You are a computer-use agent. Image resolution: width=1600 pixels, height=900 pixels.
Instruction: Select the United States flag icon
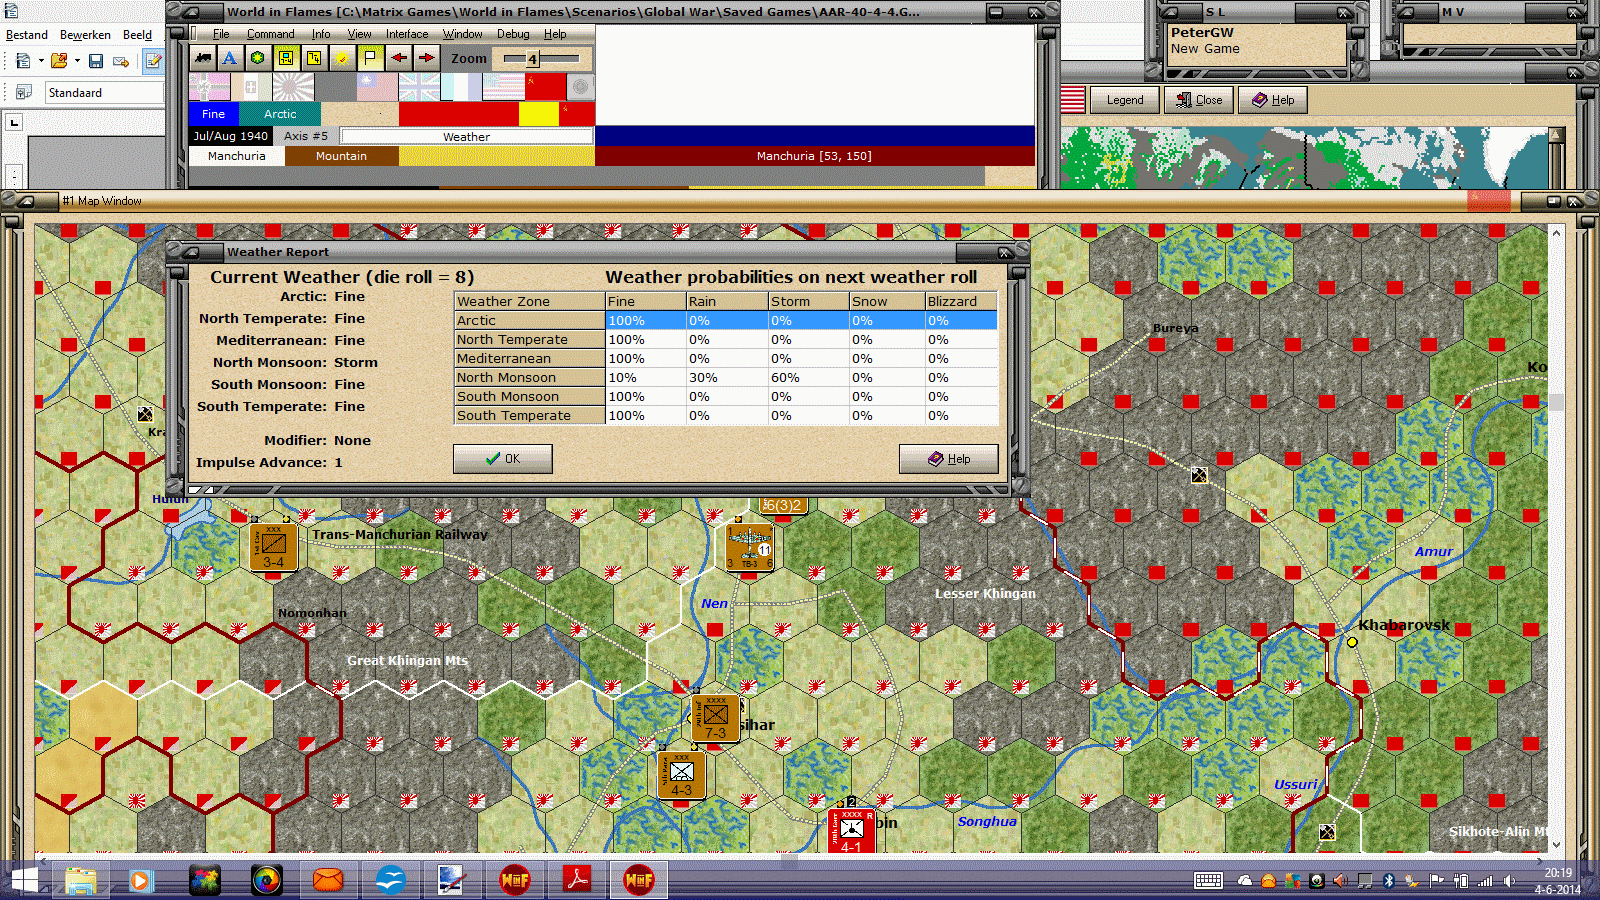503,87
